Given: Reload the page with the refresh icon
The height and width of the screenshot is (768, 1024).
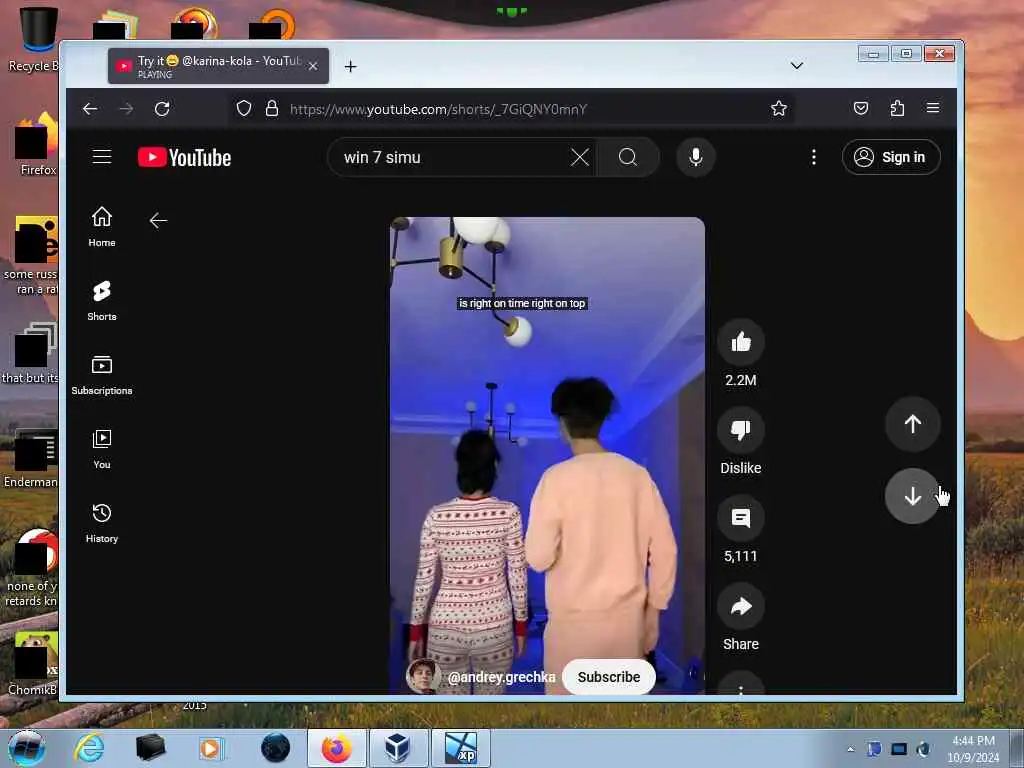Looking at the screenshot, I should [162, 108].
